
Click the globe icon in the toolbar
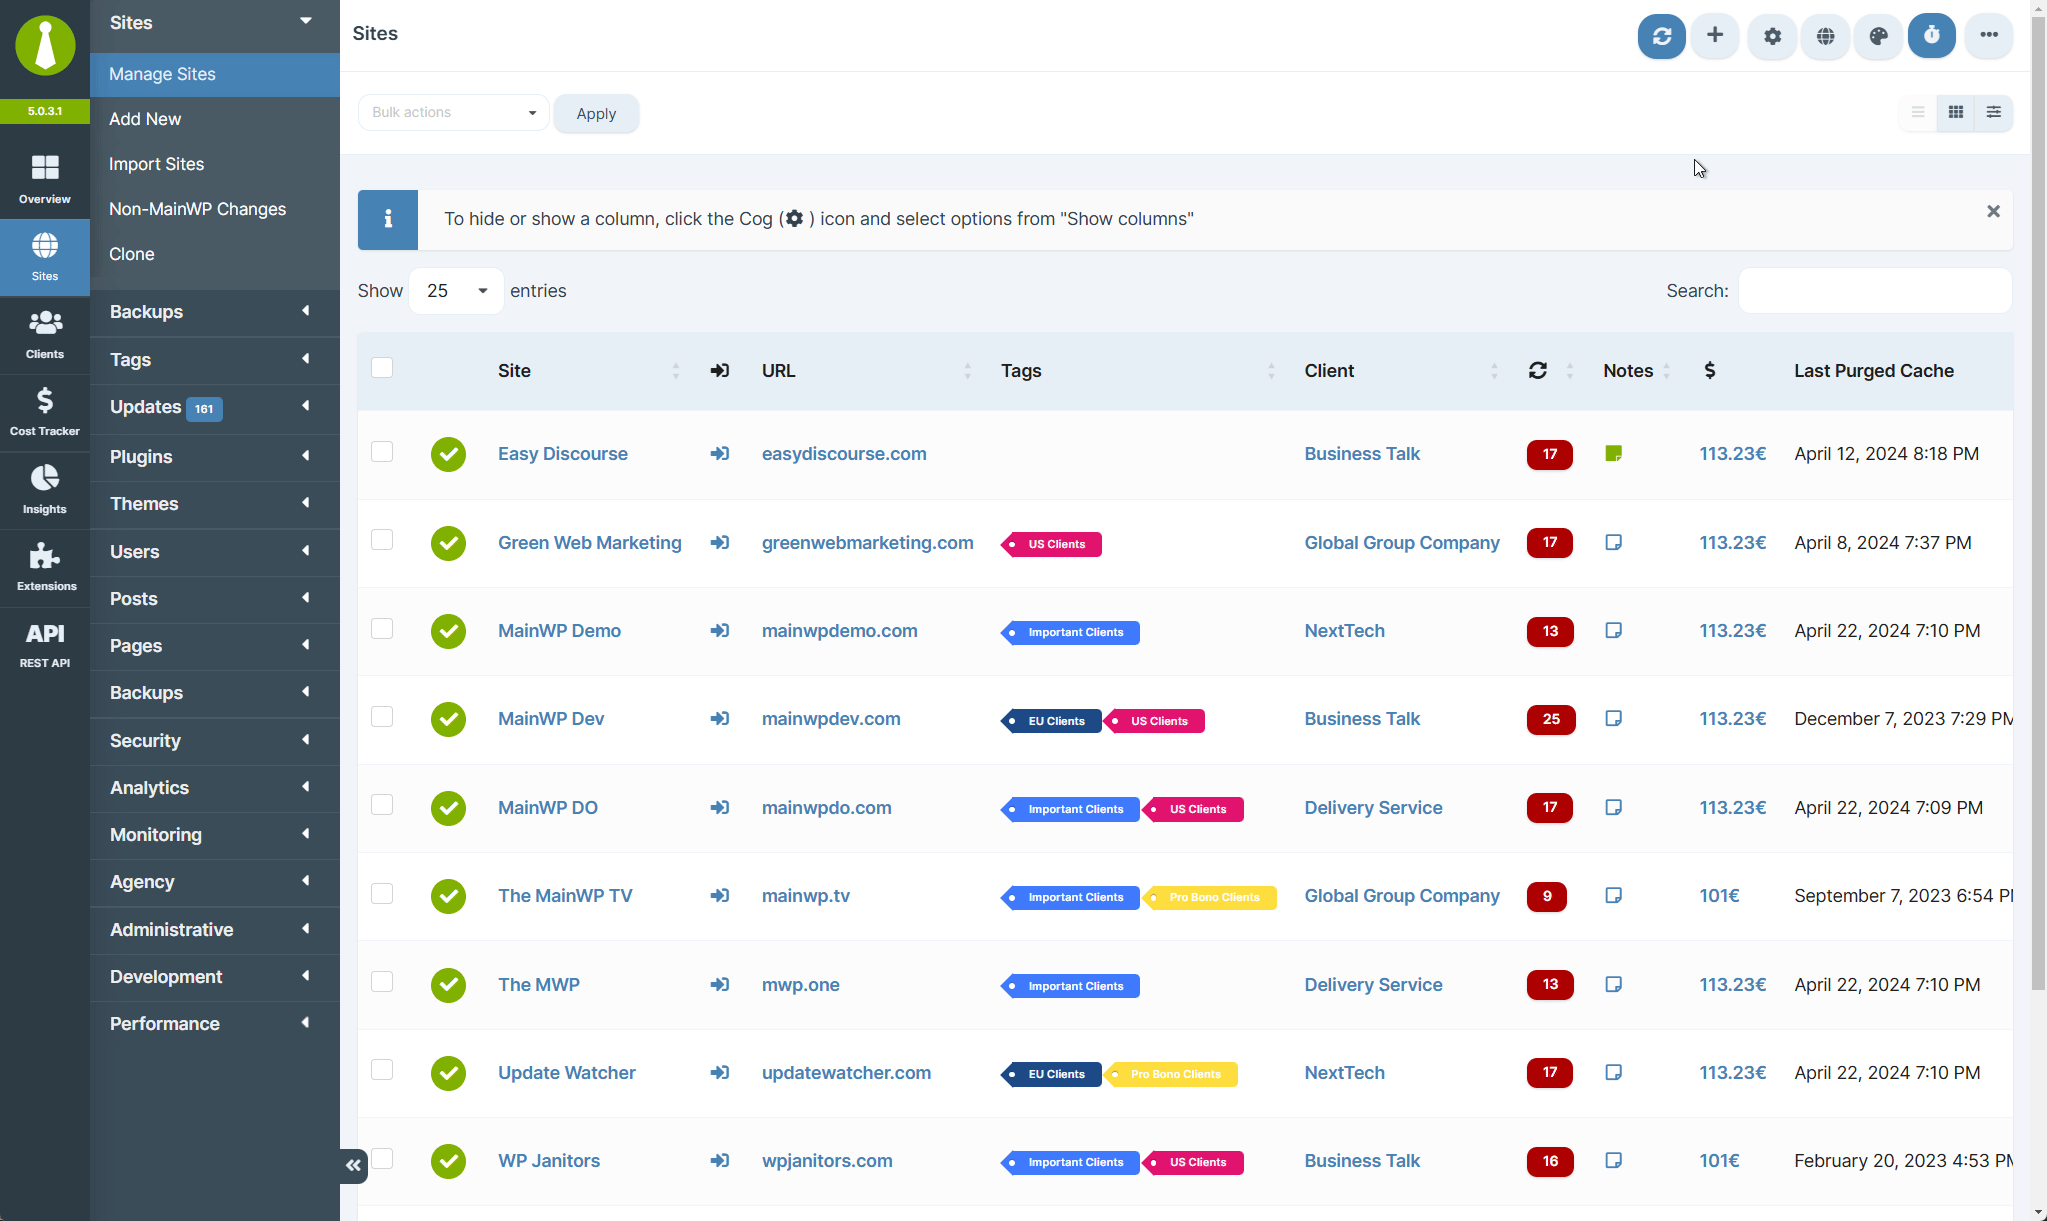pyautogui.click(x=1824, y=35)
